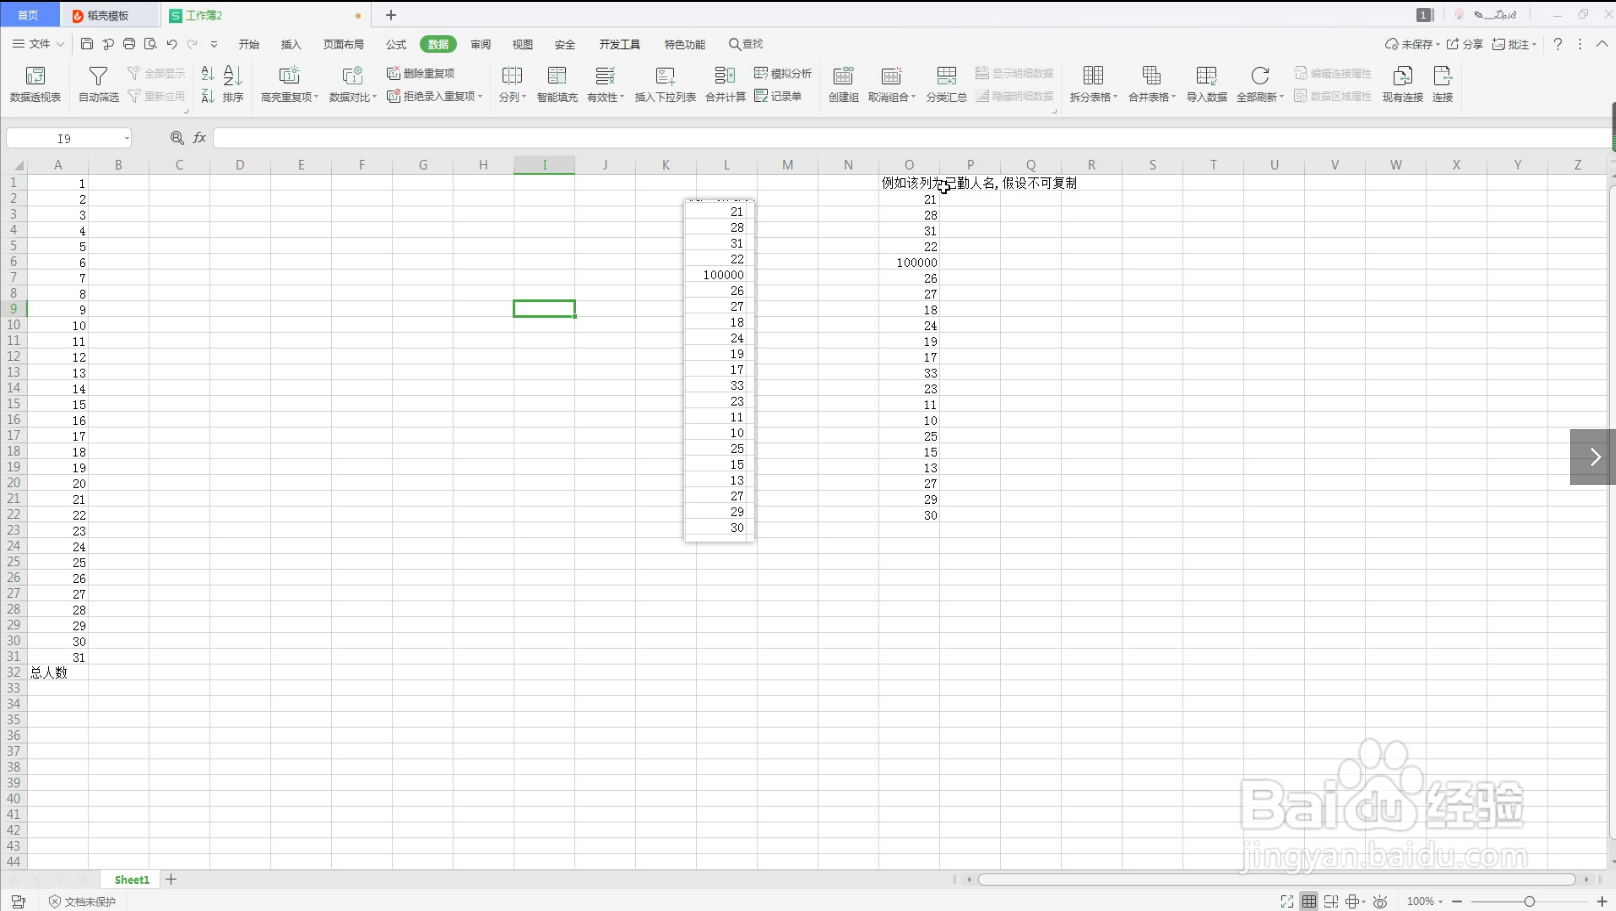The height and width of the screenshot is (911, 1616).
Task: Click Smart Fill (智能填充)
Action: tap(557, 84)
